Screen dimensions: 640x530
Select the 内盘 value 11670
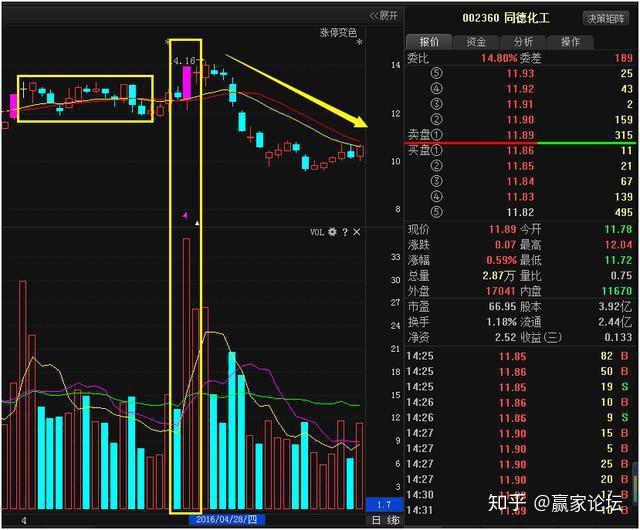(x=617, y=291)
